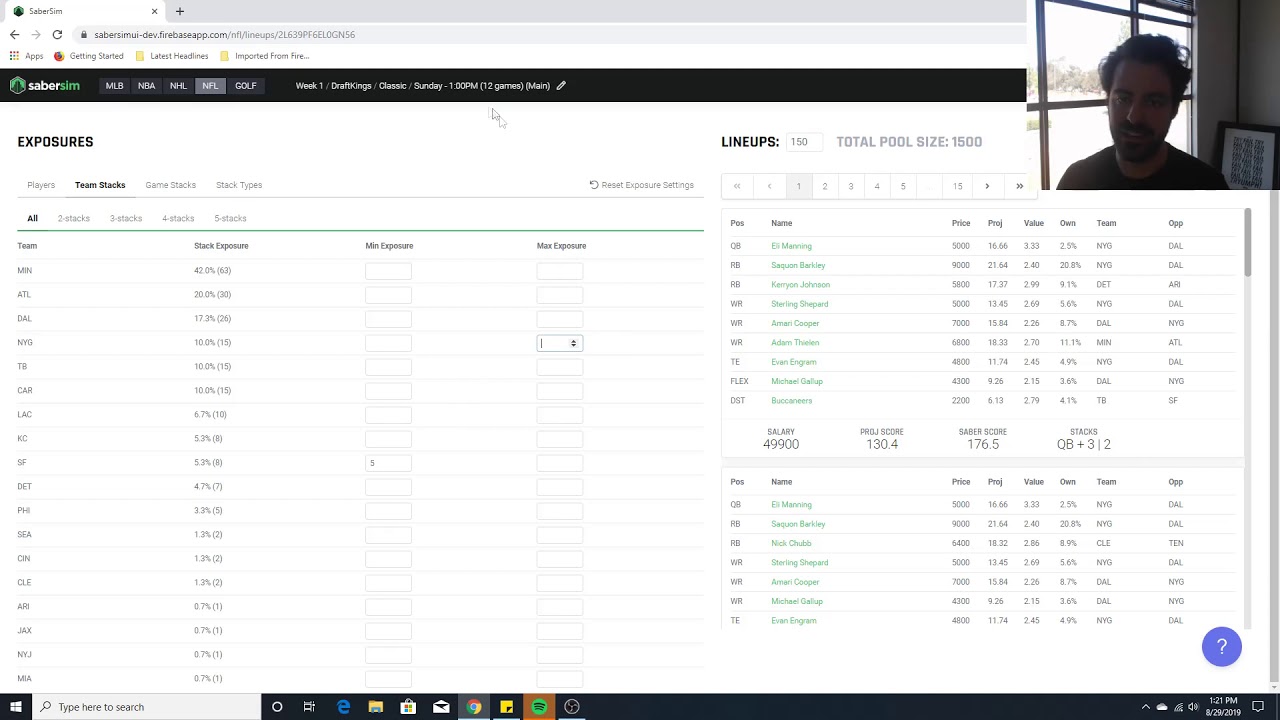Switch to Game Stacks tab
Image resolution: width=1280 pixels, height=720 pixels.
click(170, 185)
